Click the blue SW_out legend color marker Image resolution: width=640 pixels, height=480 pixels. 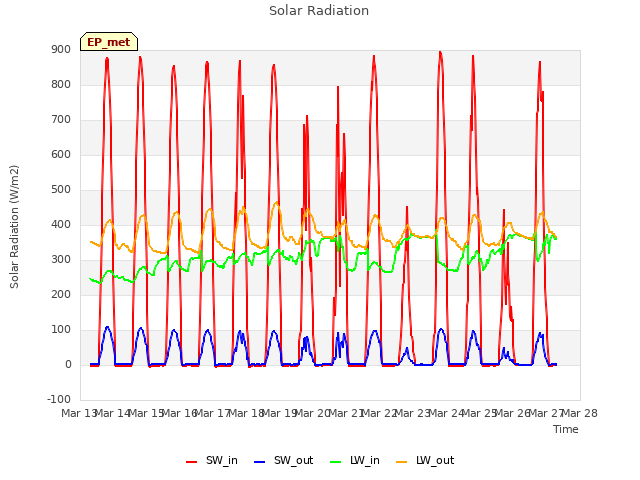(x=260, y=462)
